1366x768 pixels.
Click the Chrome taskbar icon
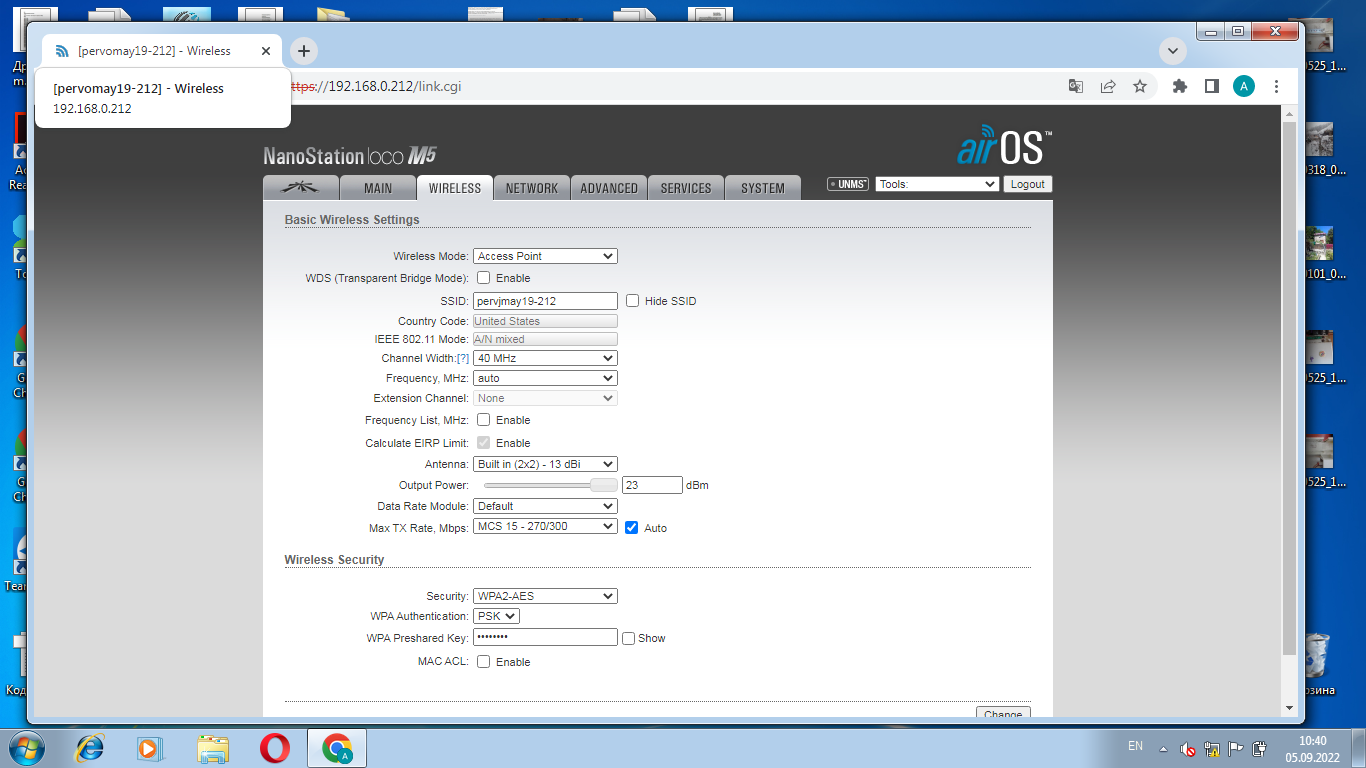click(337, 748)
